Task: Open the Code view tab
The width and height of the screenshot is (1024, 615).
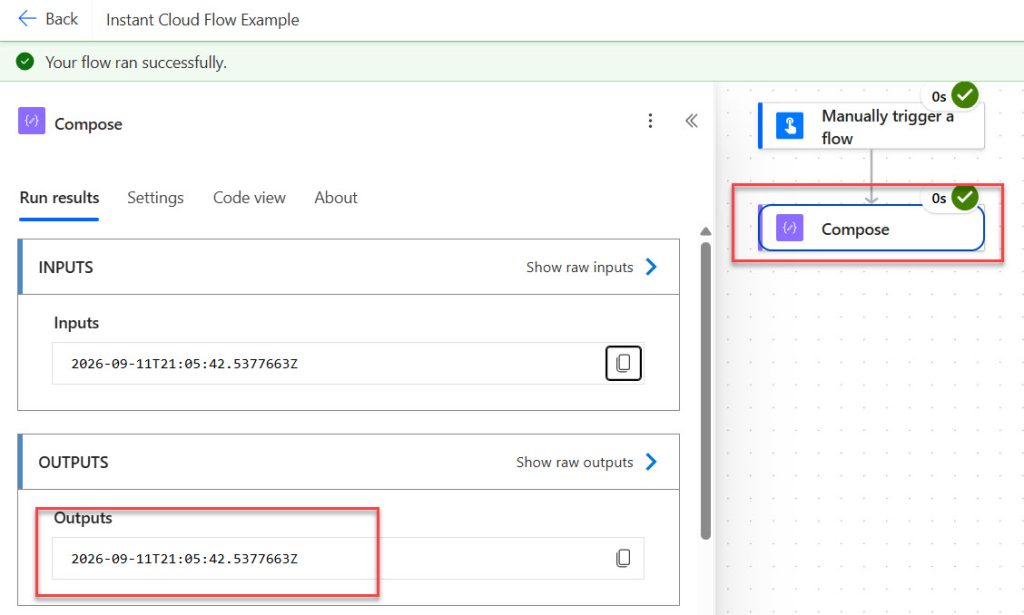Action: [x=249, y=198]
